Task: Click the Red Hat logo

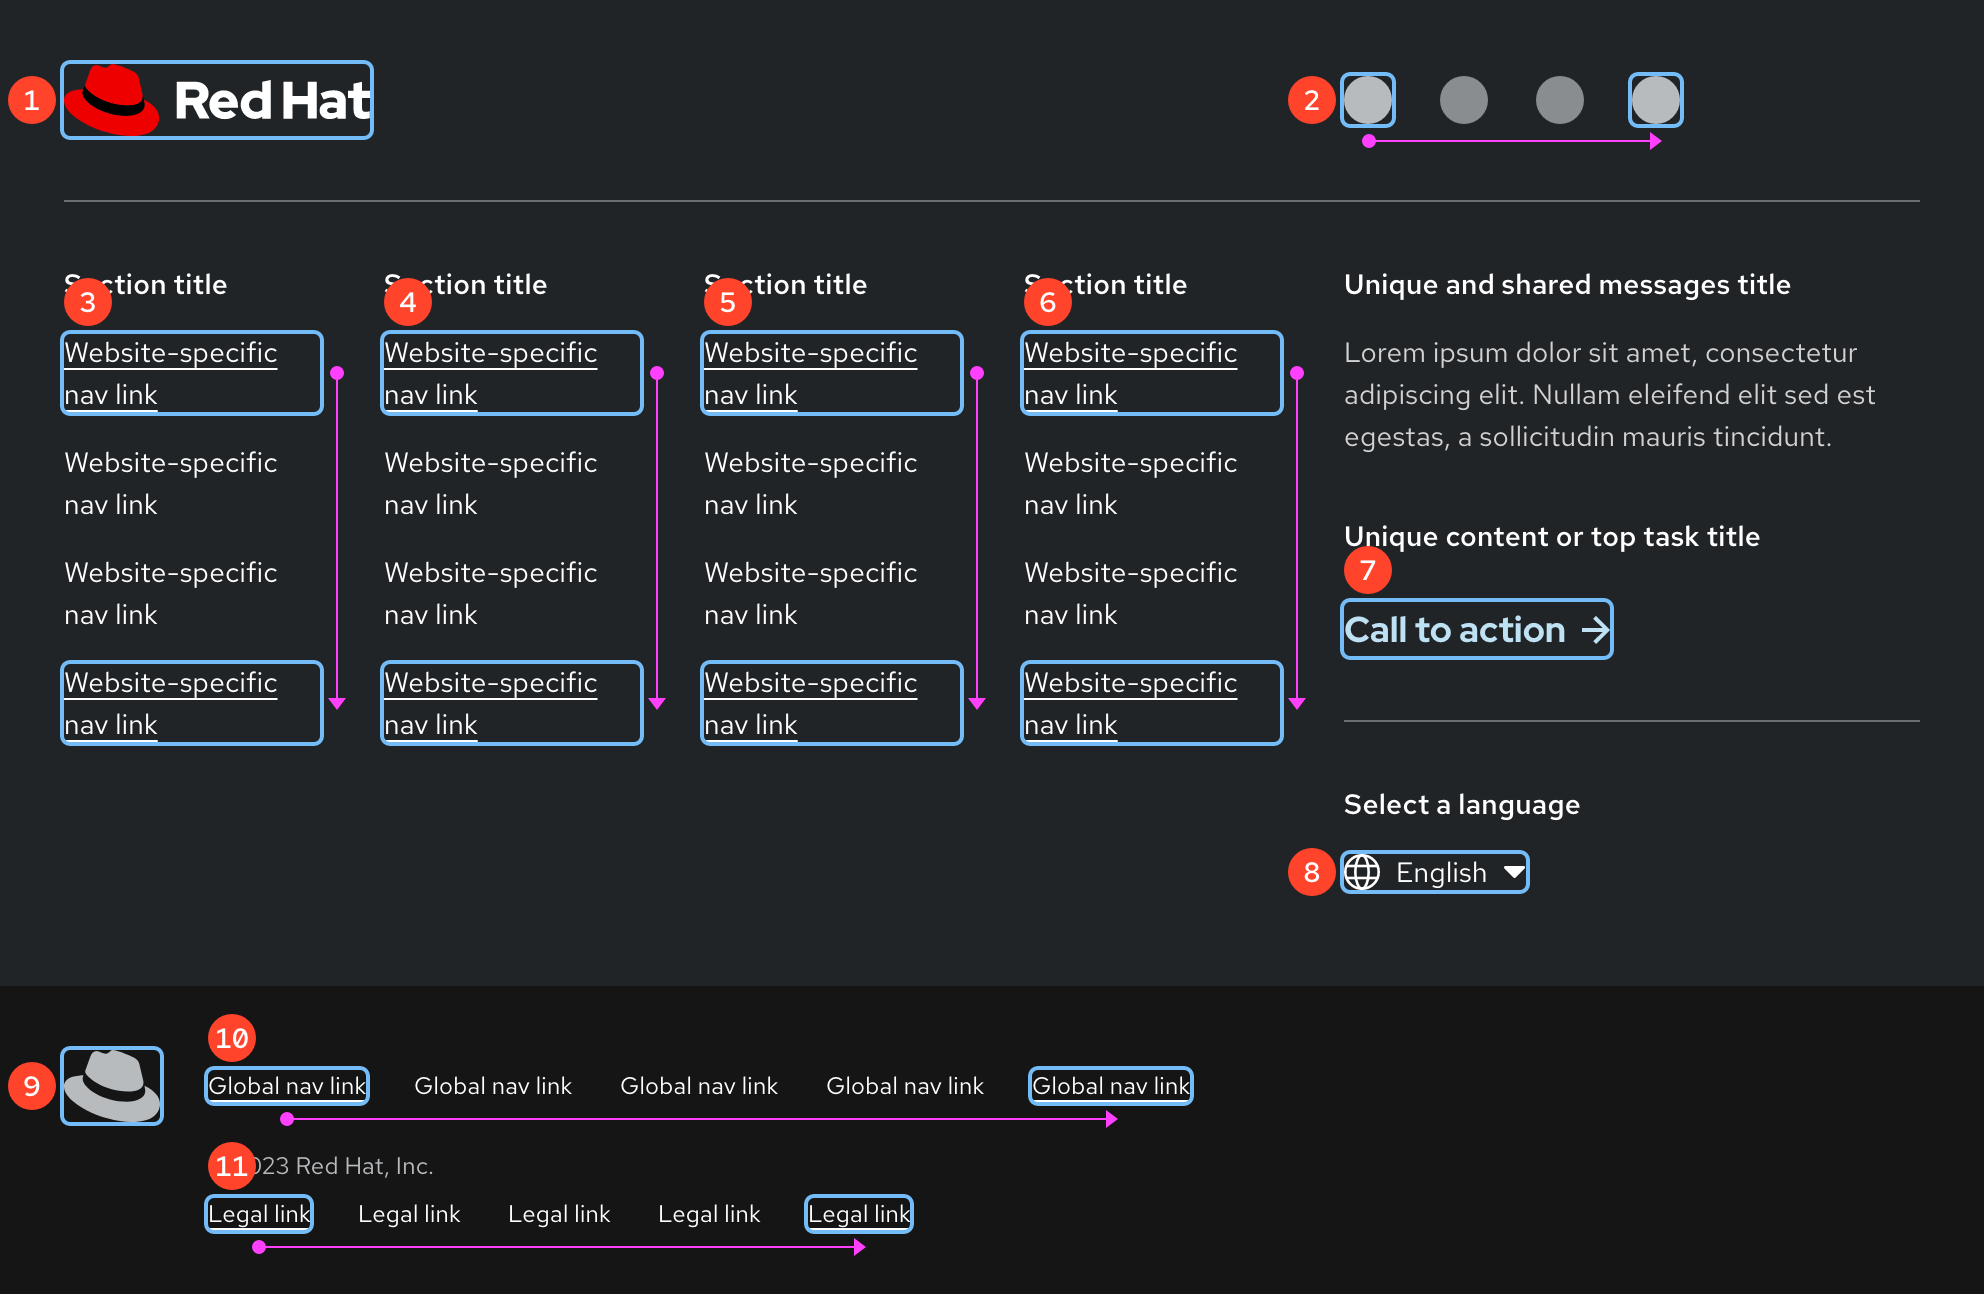Action: pyautogui.click(x=216, y=100)
